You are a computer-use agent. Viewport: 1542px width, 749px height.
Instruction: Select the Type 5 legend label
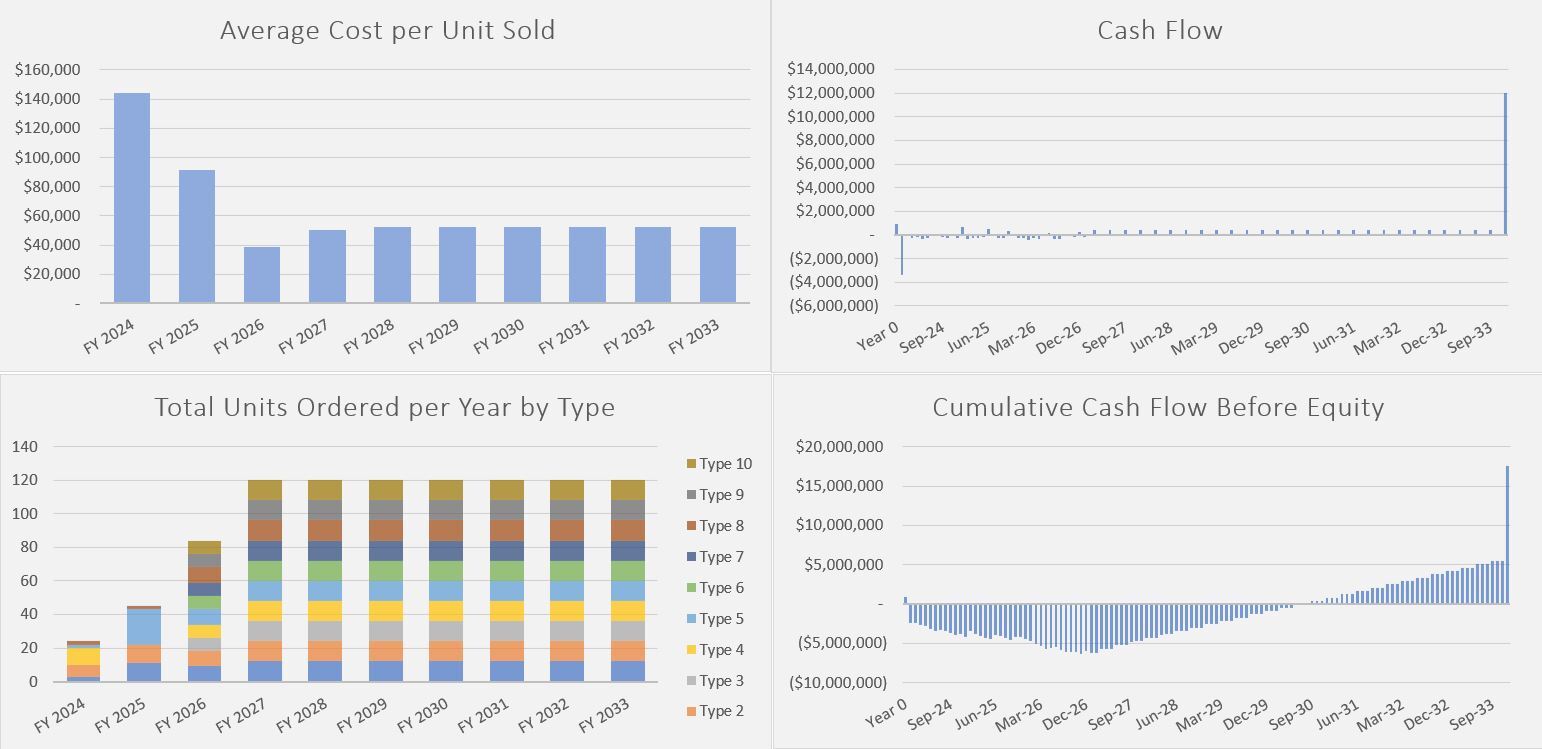pos(721,619)
